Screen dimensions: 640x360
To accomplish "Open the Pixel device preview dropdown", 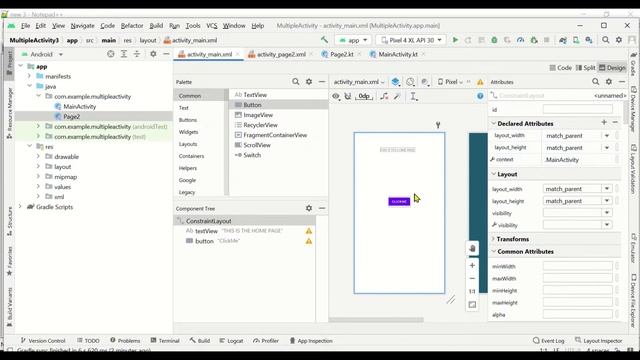I will pos(450,82).
